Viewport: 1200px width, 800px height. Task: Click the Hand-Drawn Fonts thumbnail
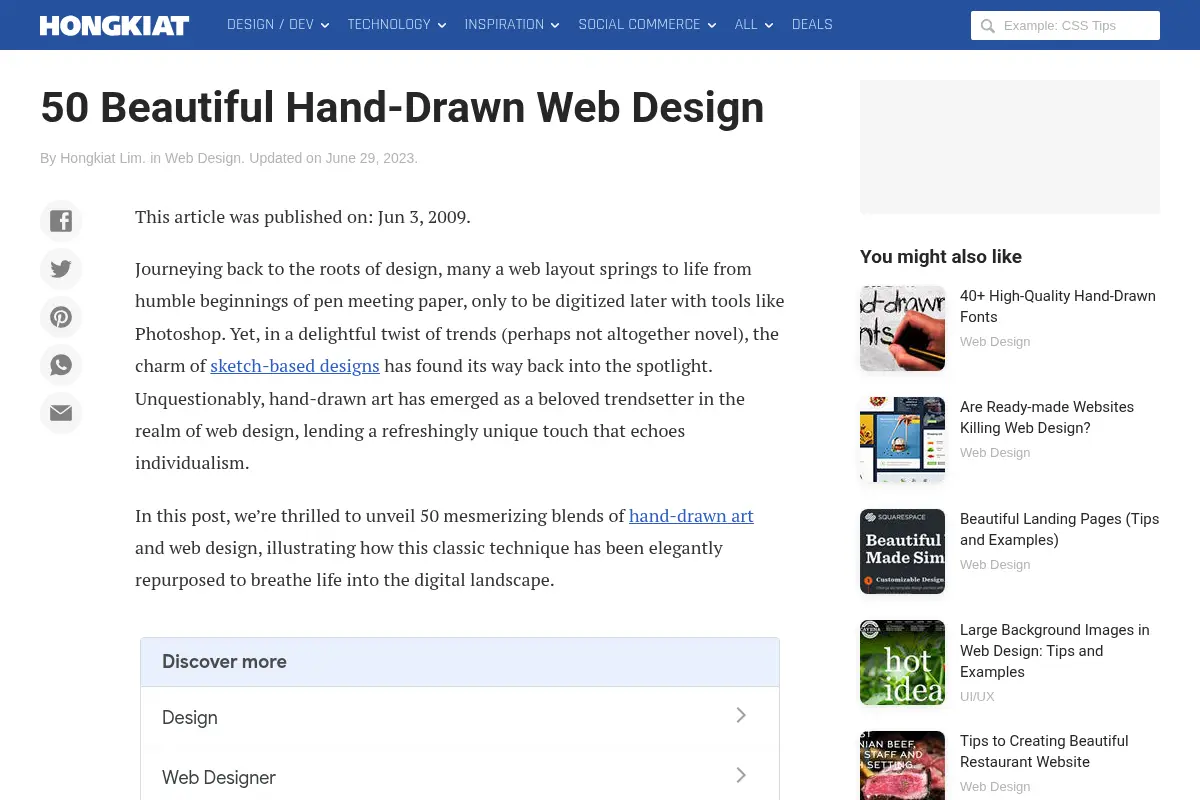(902, 328)
